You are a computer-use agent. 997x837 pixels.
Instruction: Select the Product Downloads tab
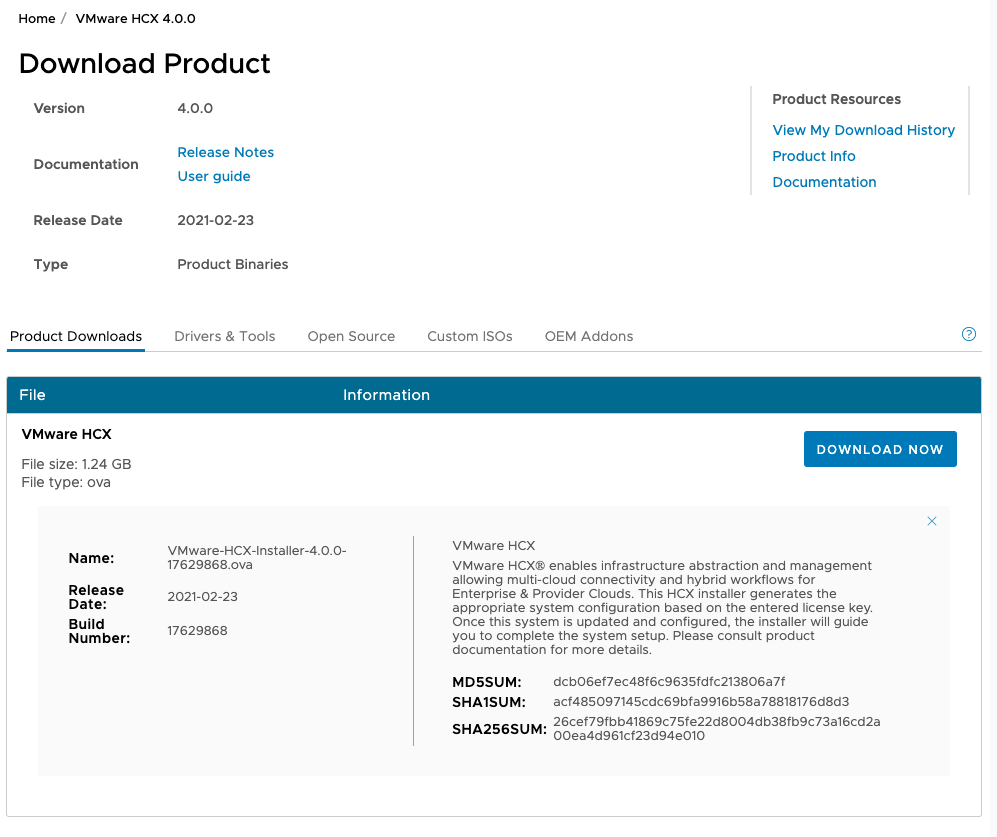point(76,336)
